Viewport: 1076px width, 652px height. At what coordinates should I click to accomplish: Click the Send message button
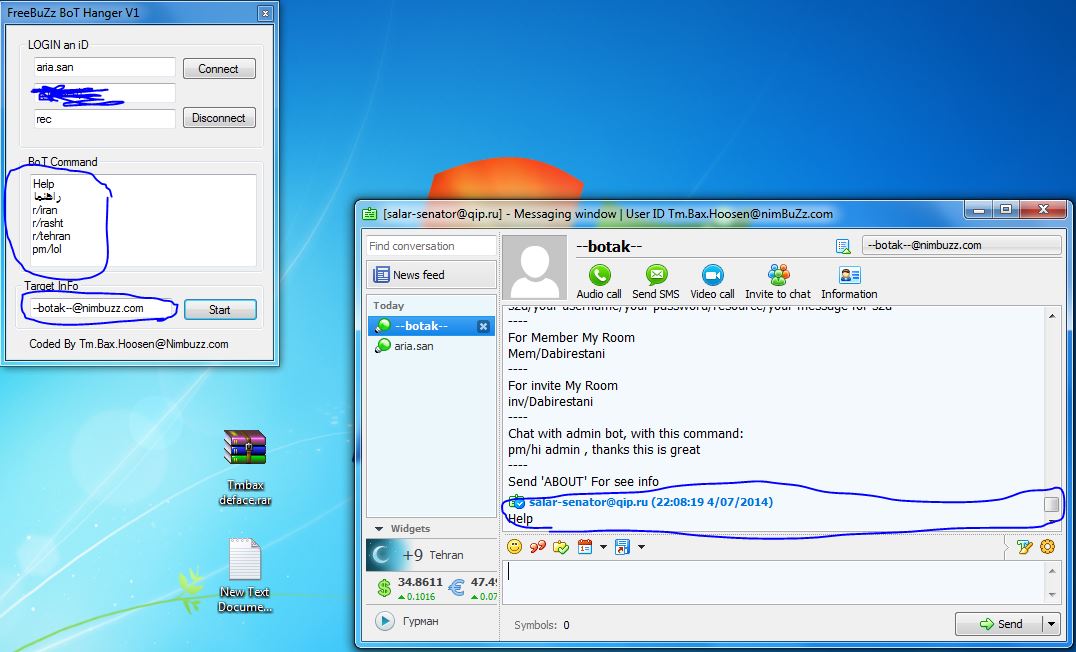1000,624
